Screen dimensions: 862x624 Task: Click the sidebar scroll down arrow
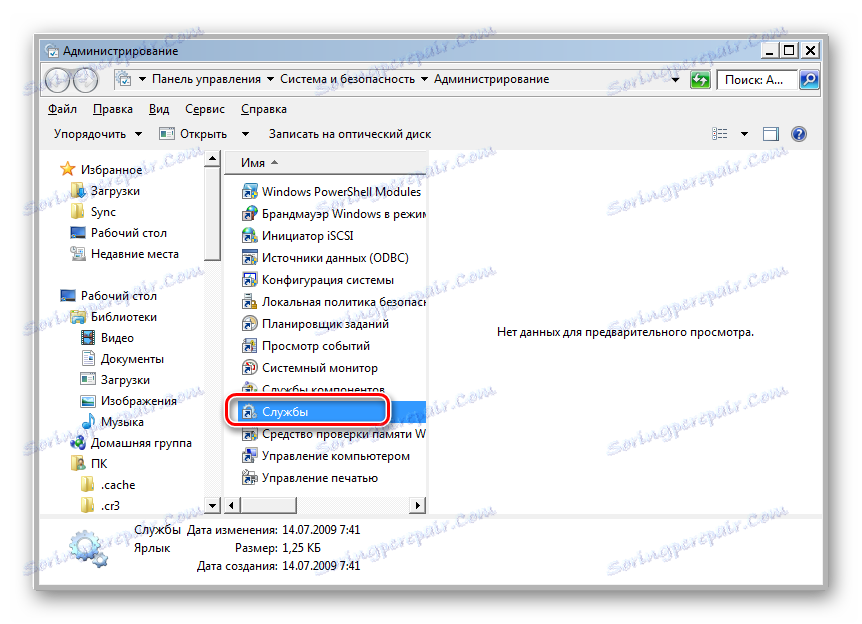(x=212, y=505)
